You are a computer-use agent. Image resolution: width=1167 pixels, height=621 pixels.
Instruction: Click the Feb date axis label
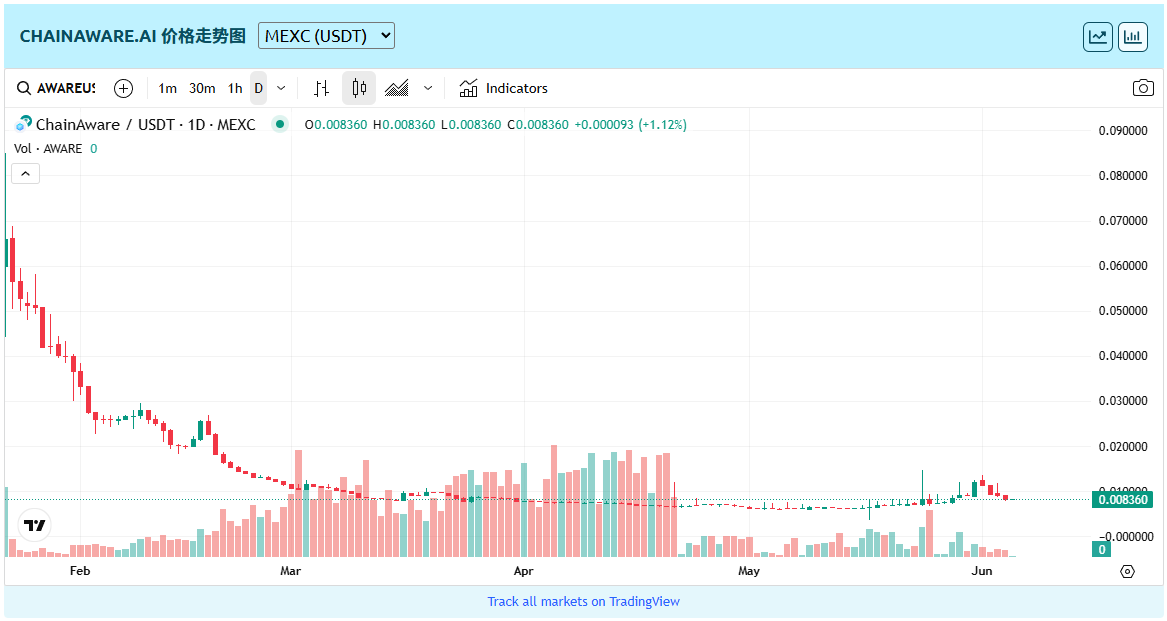pos(80,571)
